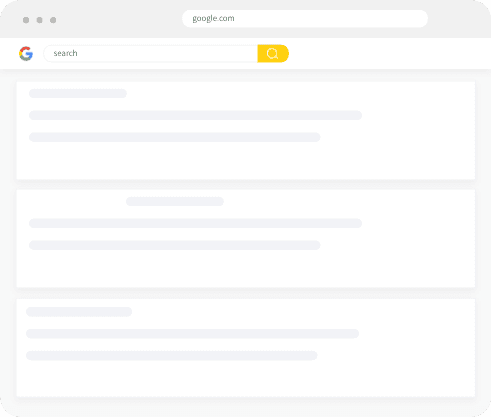Select the second result's shorter description line
The image size is (491, 417).
(x=175, y=245)
